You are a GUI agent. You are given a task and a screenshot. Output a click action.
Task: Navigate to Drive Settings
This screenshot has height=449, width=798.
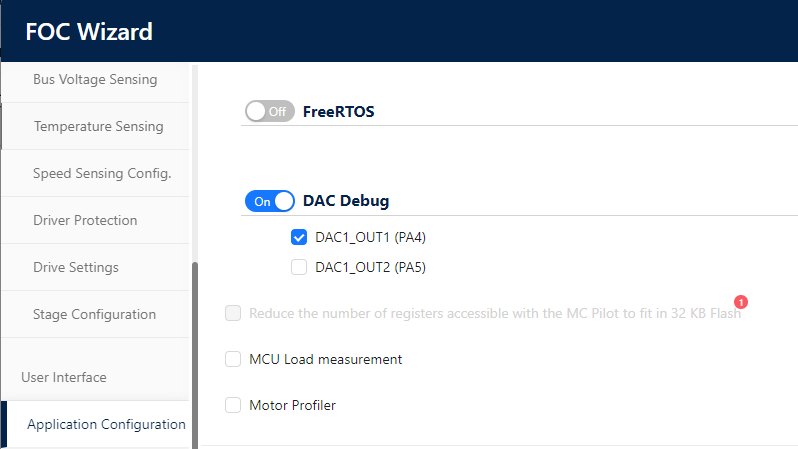76,267
